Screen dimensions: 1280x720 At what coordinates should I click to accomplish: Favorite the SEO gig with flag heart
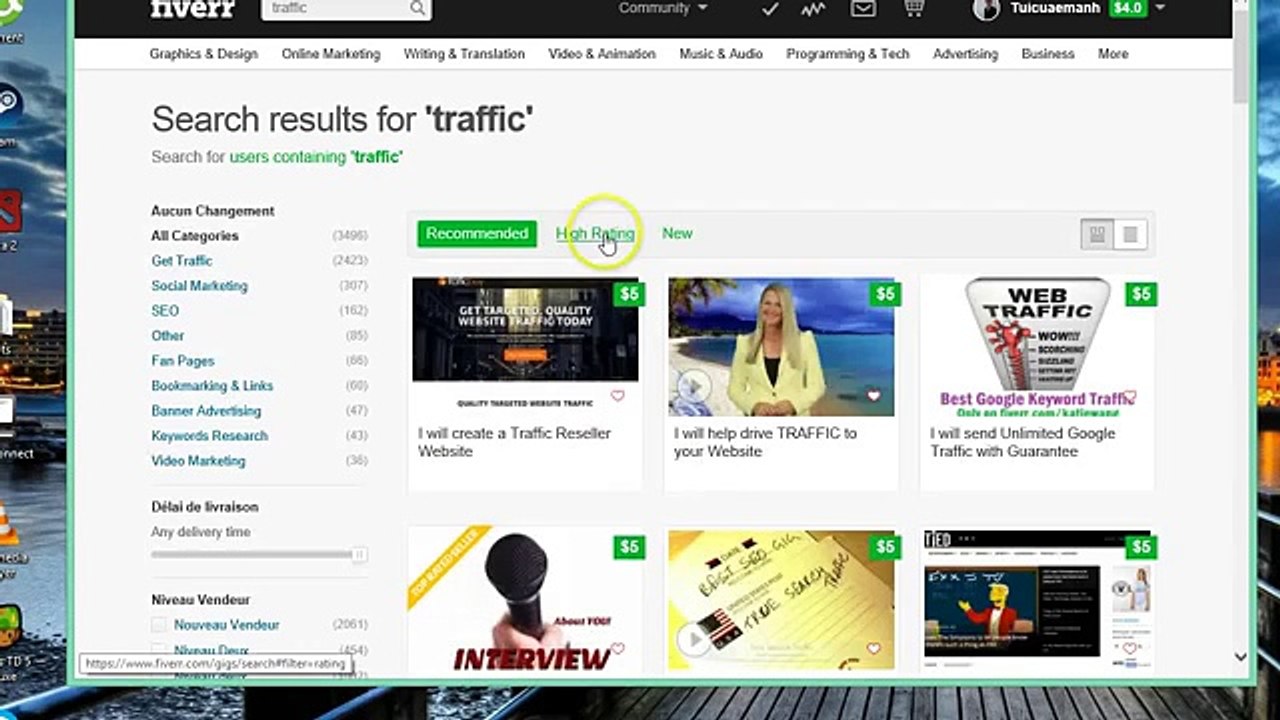[873, 649]
